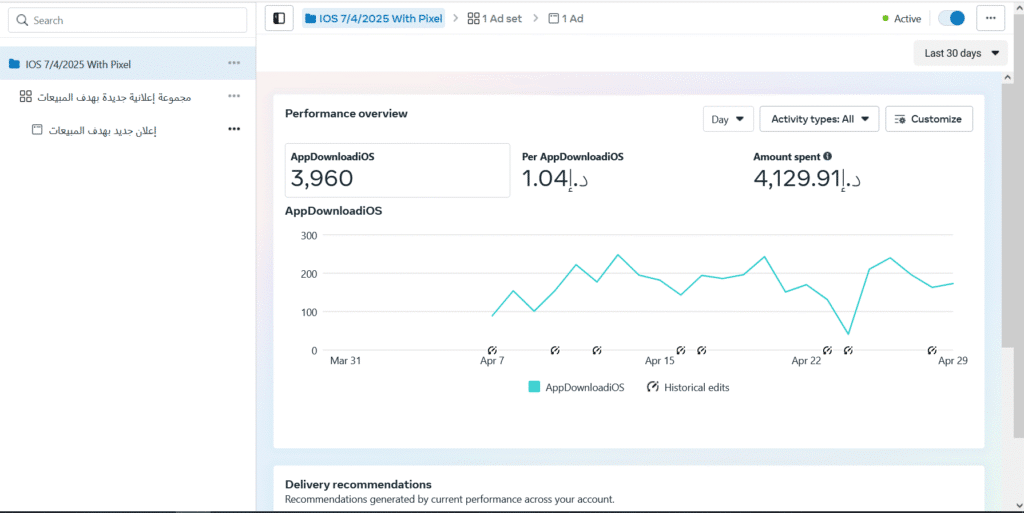The height and width of the screenshot is (513, 1024).
Task: Click the ad set grid icon in sidebar
Action: tap(26, 96)
